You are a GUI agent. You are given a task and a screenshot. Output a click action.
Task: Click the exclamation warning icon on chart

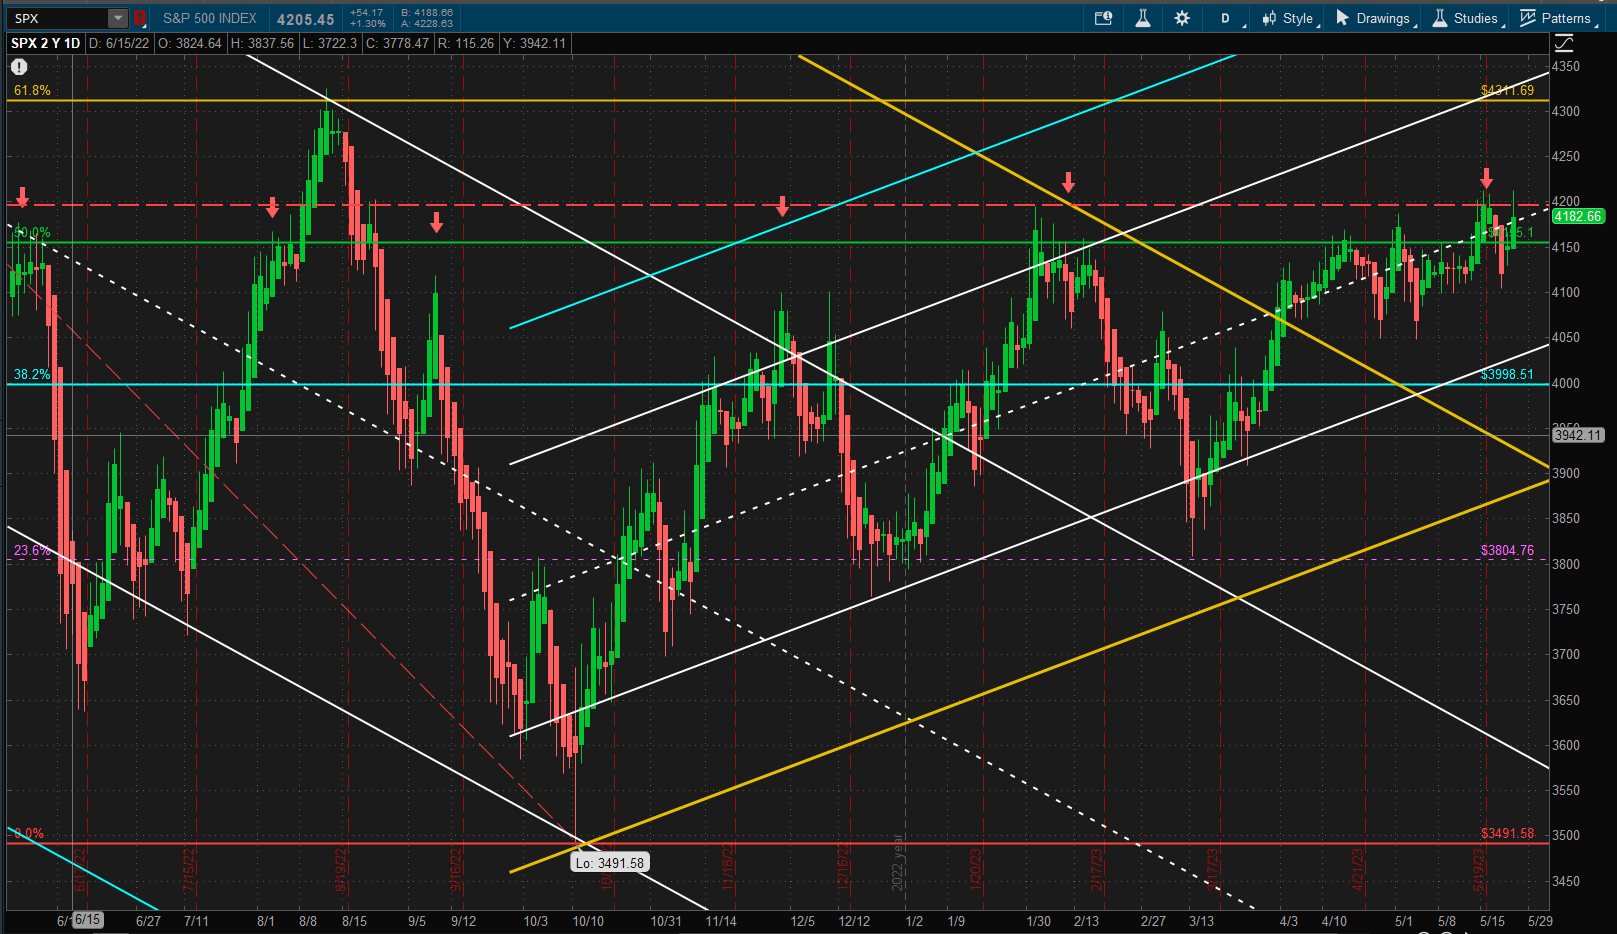coord(19,67)
